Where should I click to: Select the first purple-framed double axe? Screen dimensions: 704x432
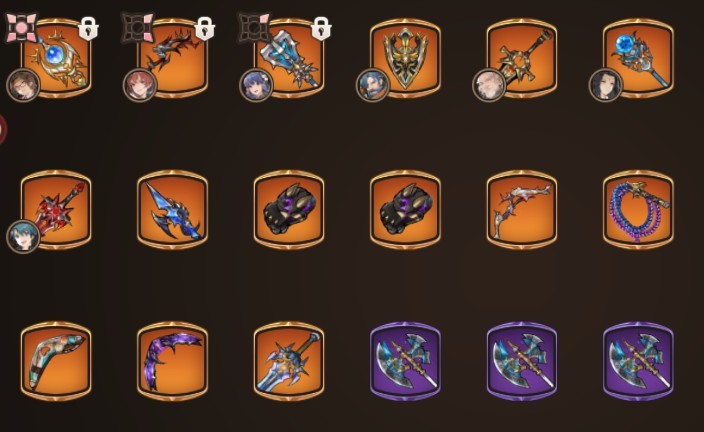pos(405,361)
